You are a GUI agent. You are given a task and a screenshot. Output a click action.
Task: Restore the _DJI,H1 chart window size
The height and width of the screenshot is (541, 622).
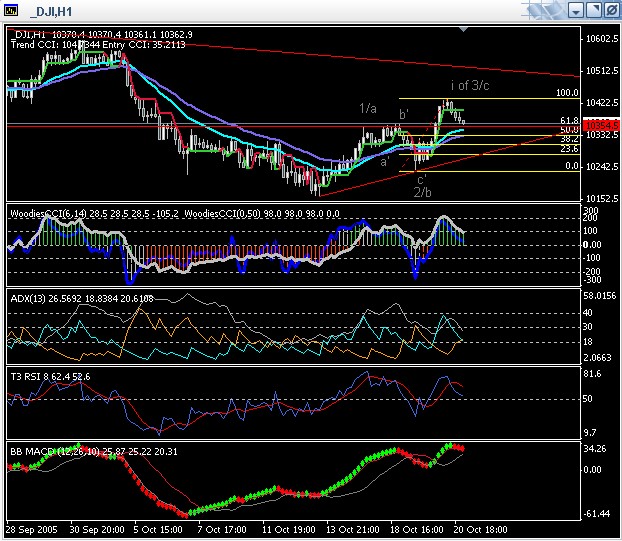pos(594,10)
